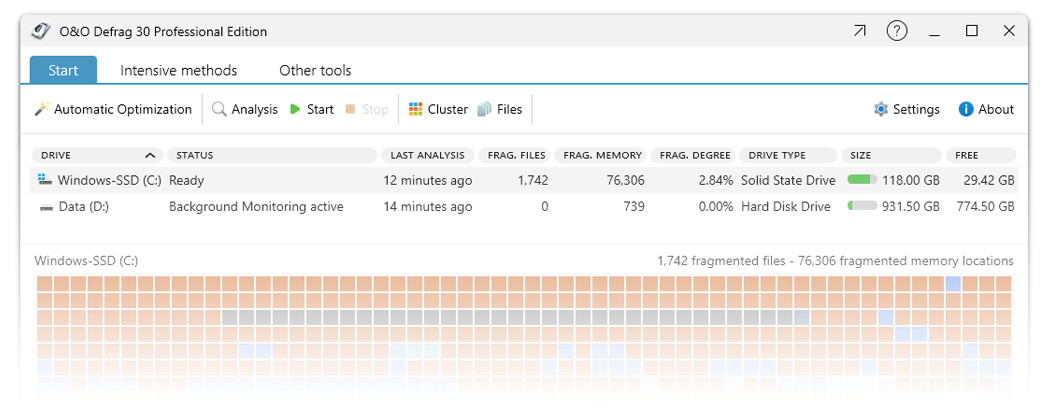Viewport: 1049px width, 408px height.
Task: Select the Start tab
Action: 63,70
